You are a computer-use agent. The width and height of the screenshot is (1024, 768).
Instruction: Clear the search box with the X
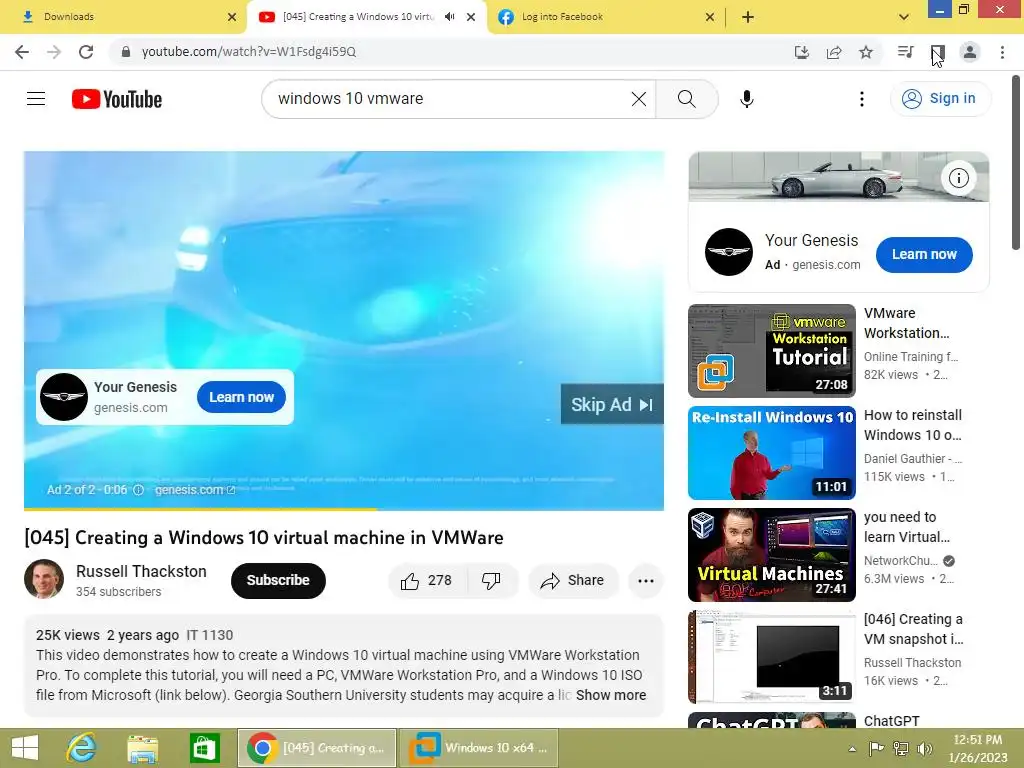639,99
